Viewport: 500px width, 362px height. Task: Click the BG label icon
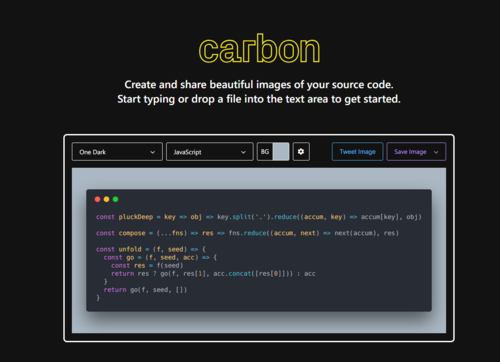[265, 152]
